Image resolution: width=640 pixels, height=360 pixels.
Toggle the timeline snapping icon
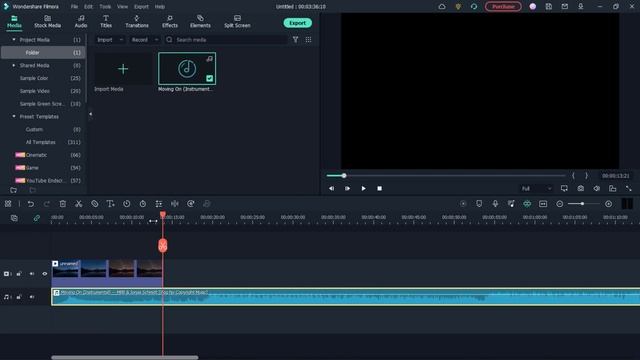[x=527, y=204]
